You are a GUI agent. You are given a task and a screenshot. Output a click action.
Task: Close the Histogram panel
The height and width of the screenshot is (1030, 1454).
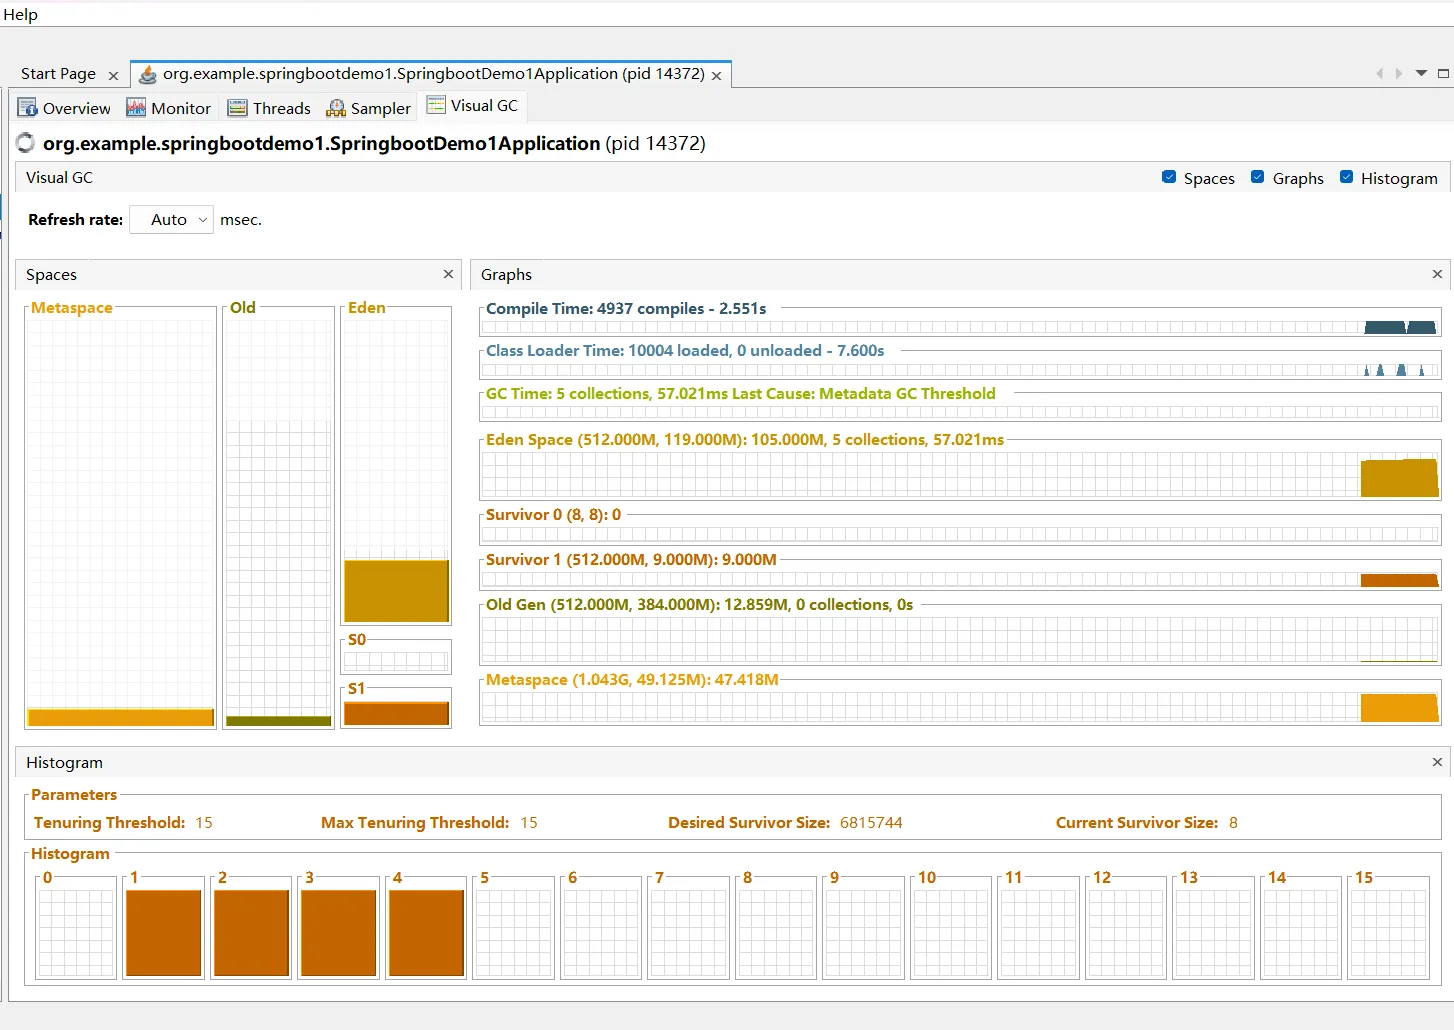pyautogui.click(x=1437, y=762)
